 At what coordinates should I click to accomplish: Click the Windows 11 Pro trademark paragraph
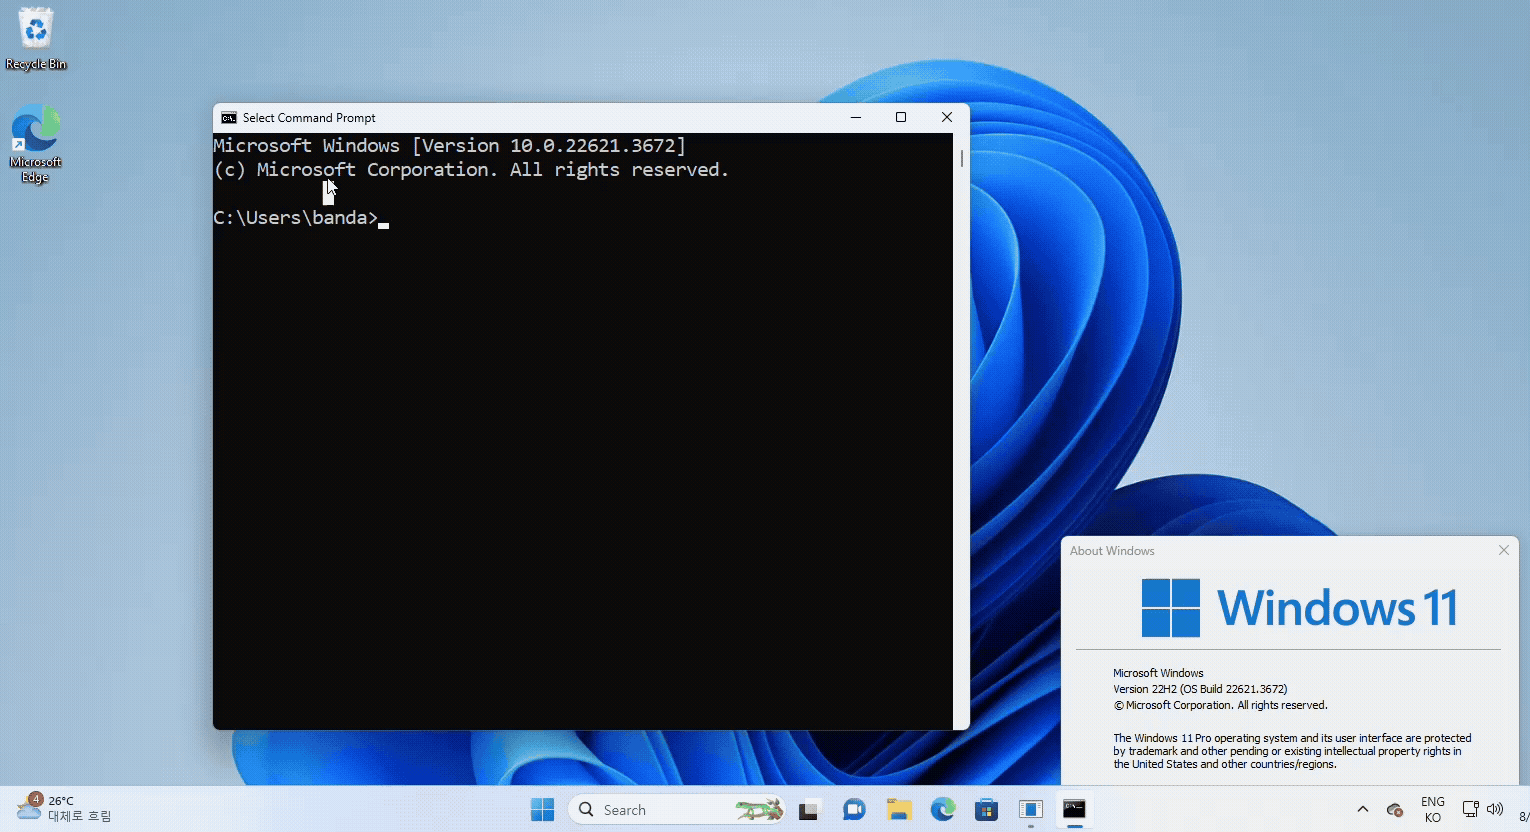1292,751
